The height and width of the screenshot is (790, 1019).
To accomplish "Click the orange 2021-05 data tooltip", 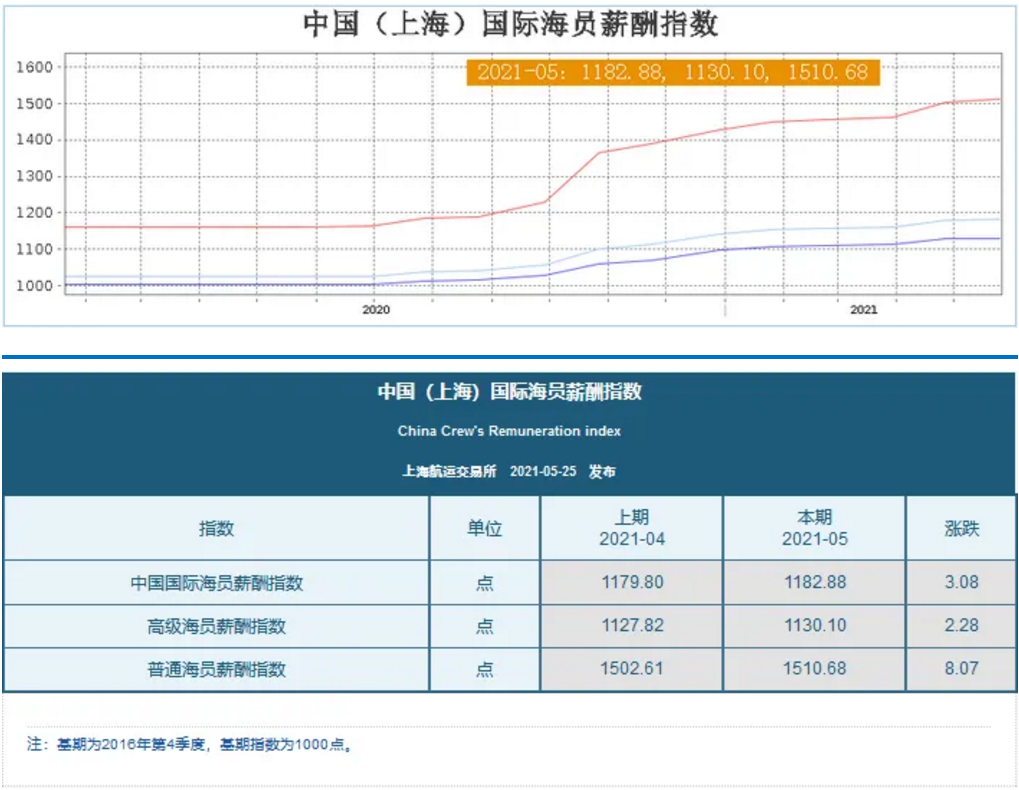I will pos(673,72).
